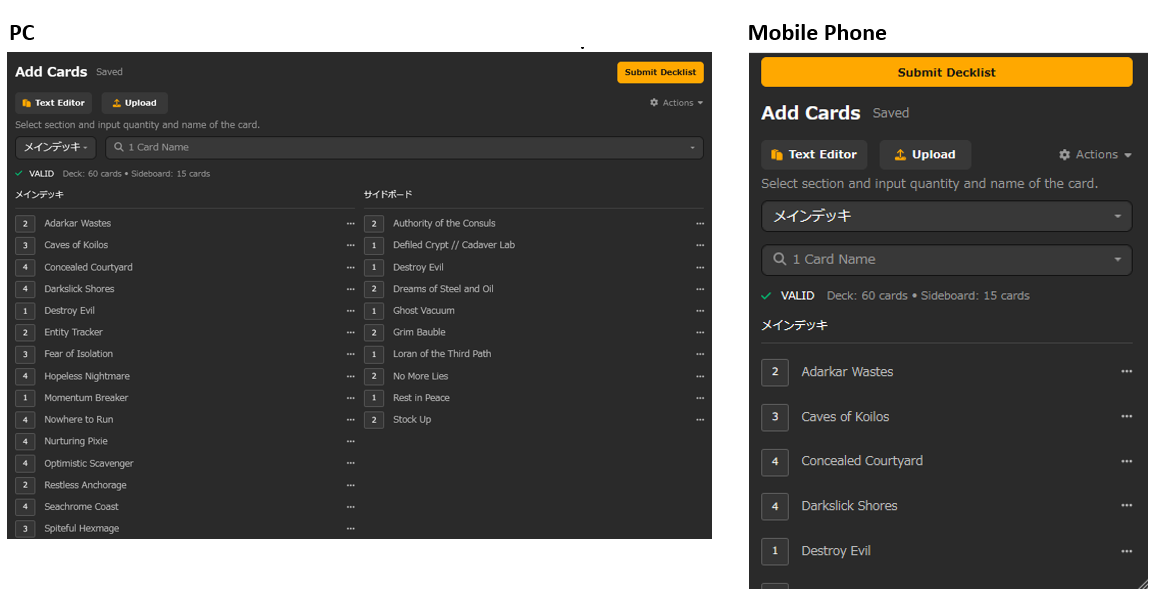Open options menu for Nurturing Pixie
Viewport: 1154px width, 599px height.
click(350, 442)
